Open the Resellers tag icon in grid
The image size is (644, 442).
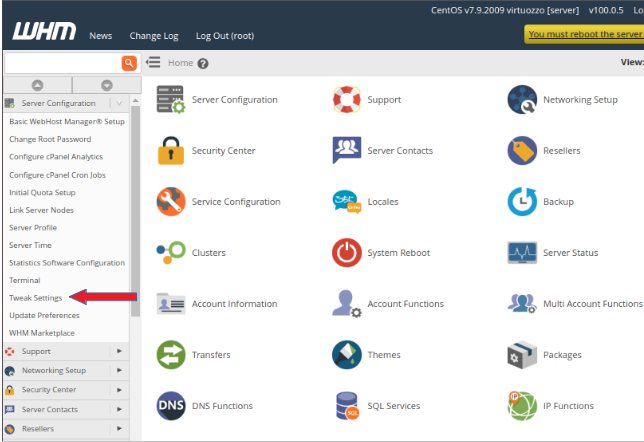pyautogui.click(x=522, y=150)
